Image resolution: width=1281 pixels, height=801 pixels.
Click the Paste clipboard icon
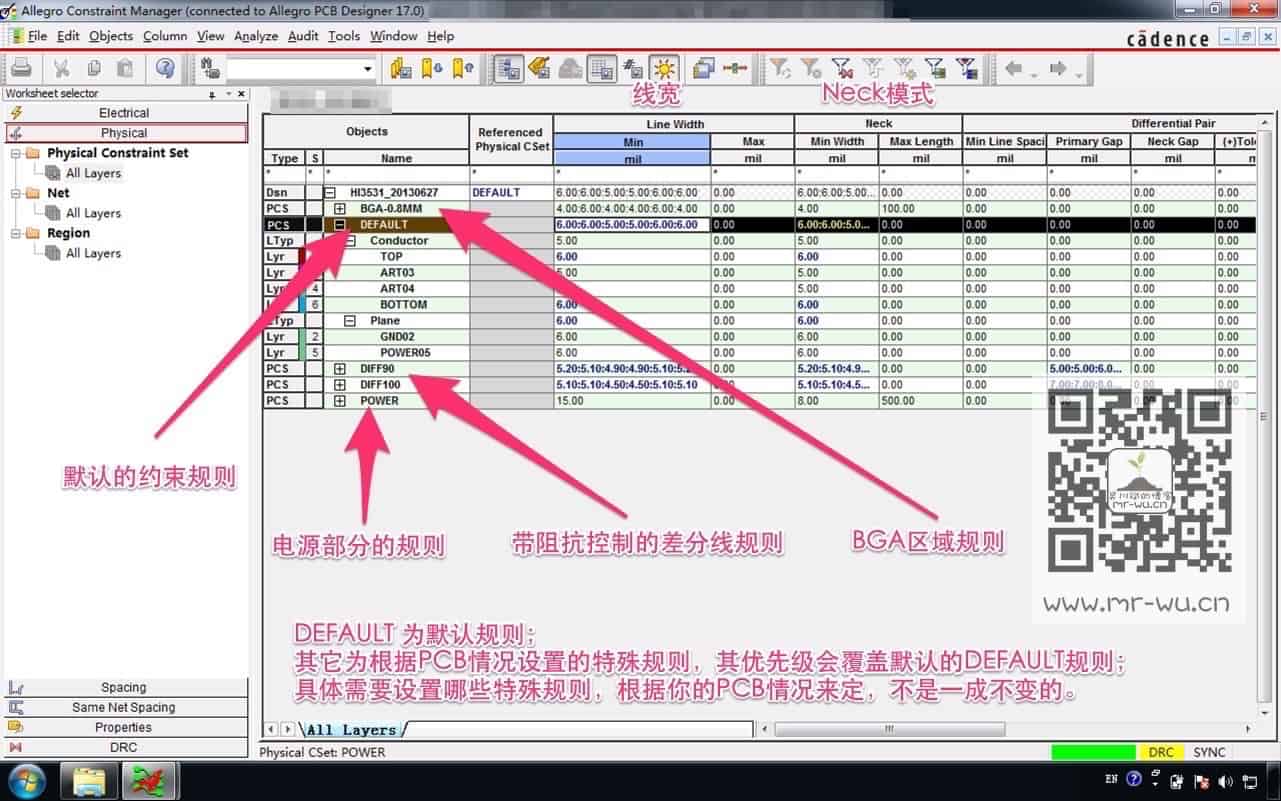tap(125, 68)
